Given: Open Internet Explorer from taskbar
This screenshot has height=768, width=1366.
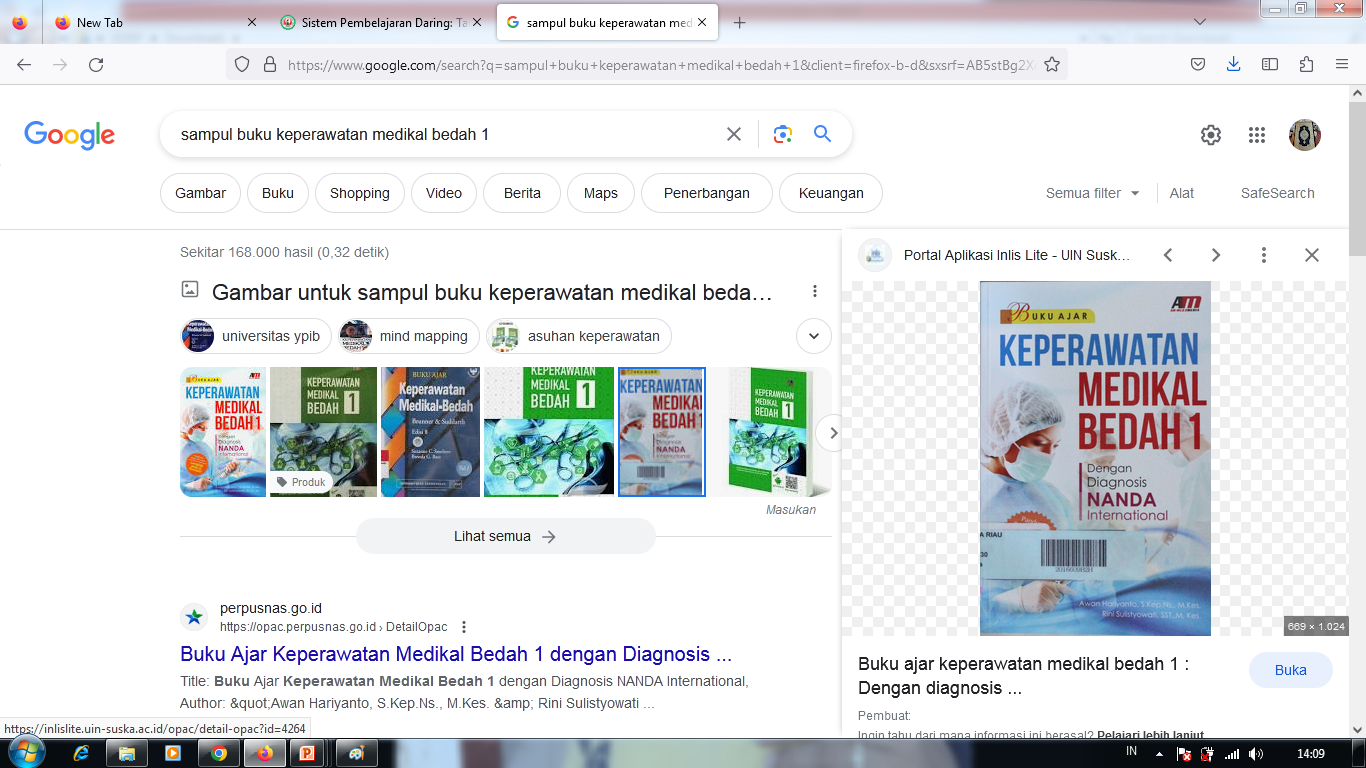Looking at the screenshot, I should [x=82, y=753].
